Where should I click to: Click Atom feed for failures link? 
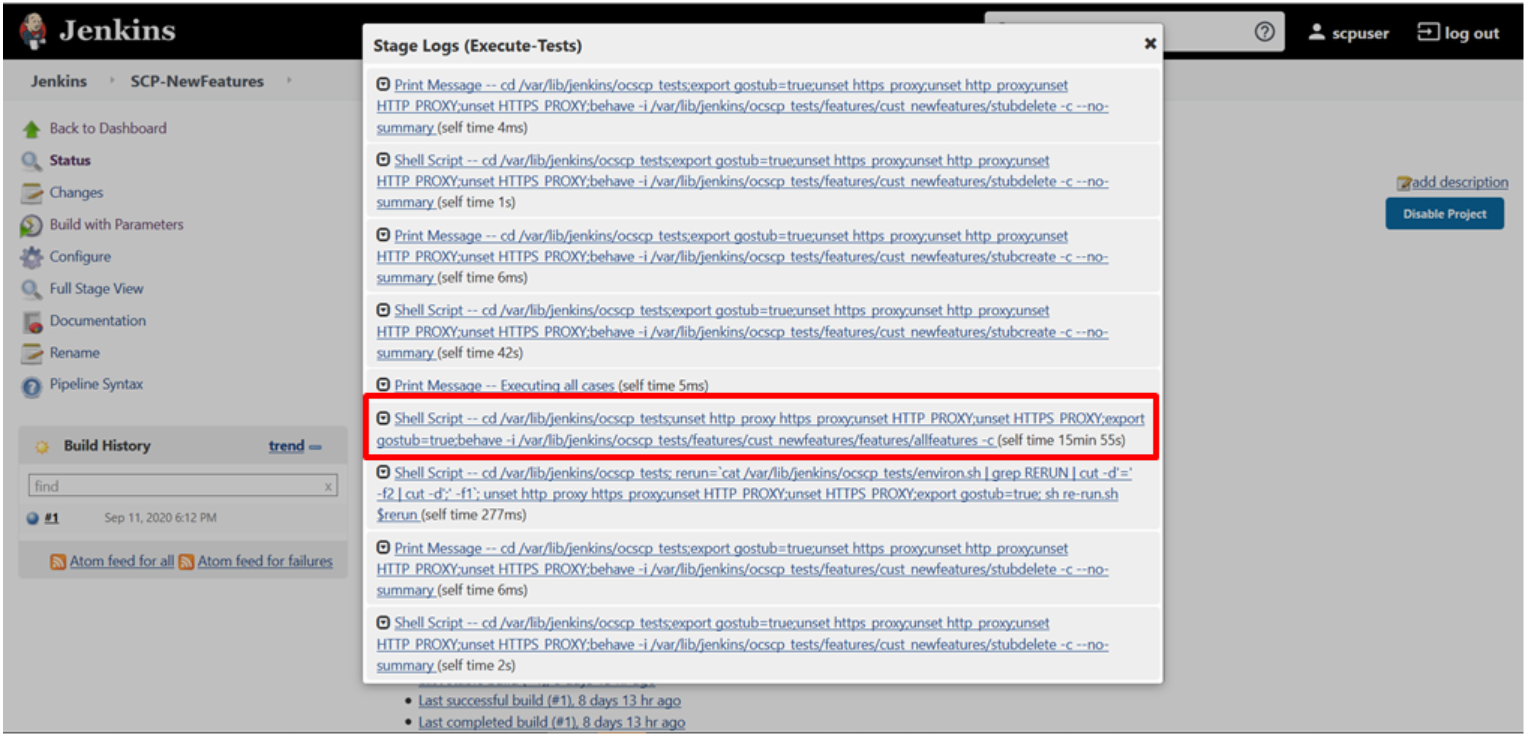tap(265, 562)
